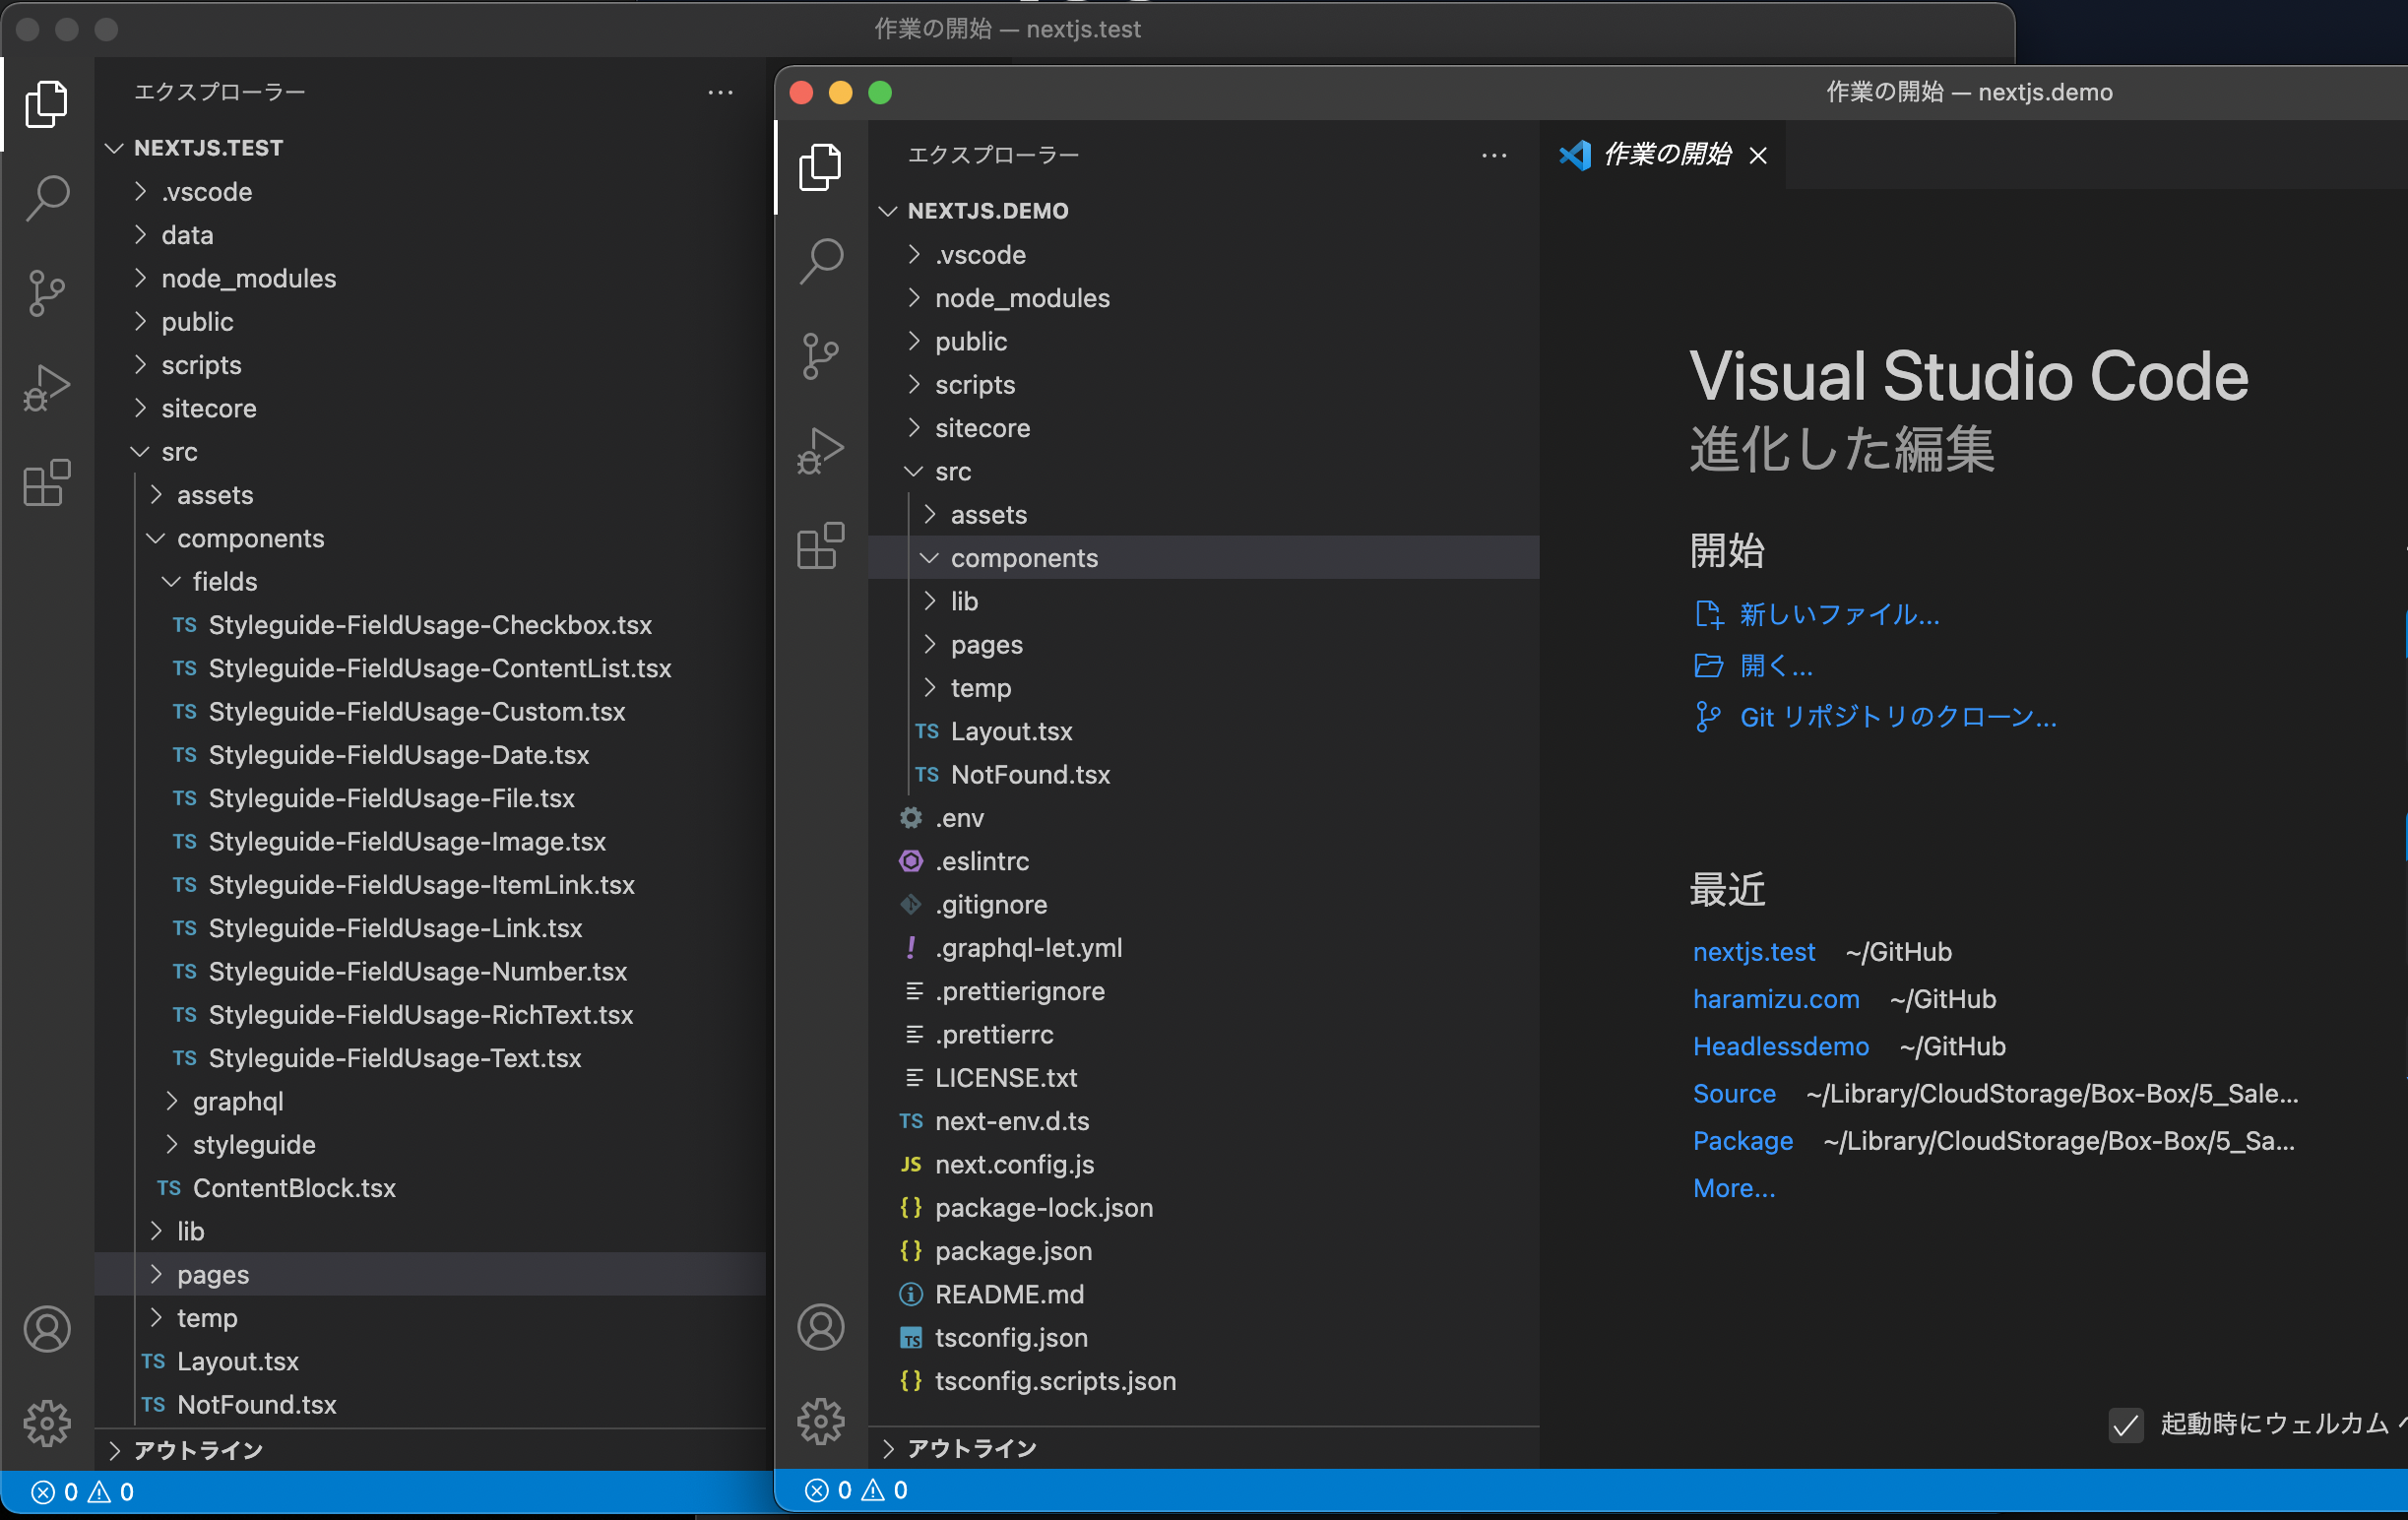Image resolution: width=2408 pixels, height=1520 pixels.
Task: Open package.json in nextjs.demo
Action: click(1204, 1251)
